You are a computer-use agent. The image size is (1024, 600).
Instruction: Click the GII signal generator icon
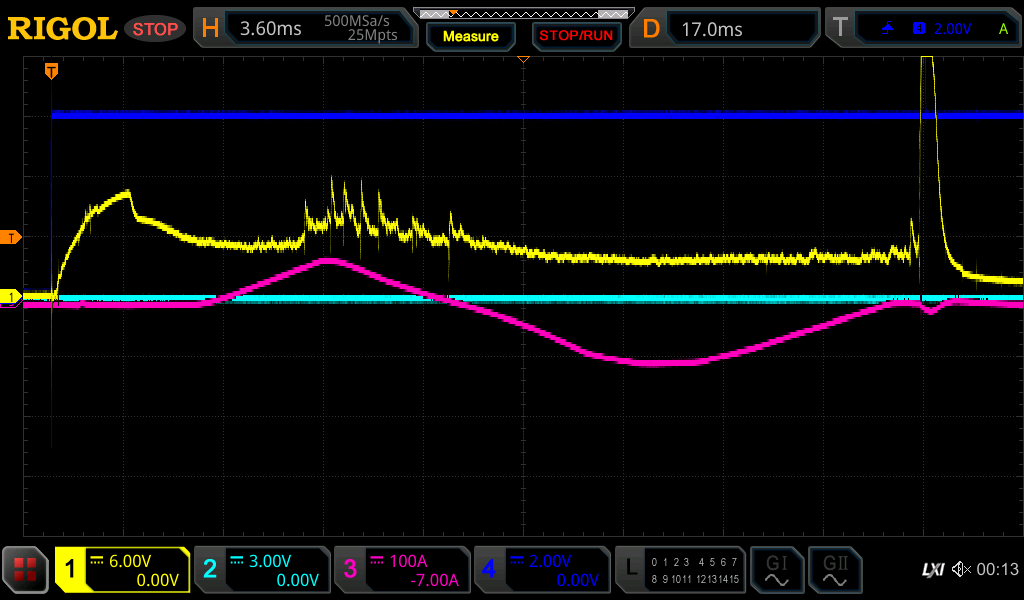pos(834,570)
